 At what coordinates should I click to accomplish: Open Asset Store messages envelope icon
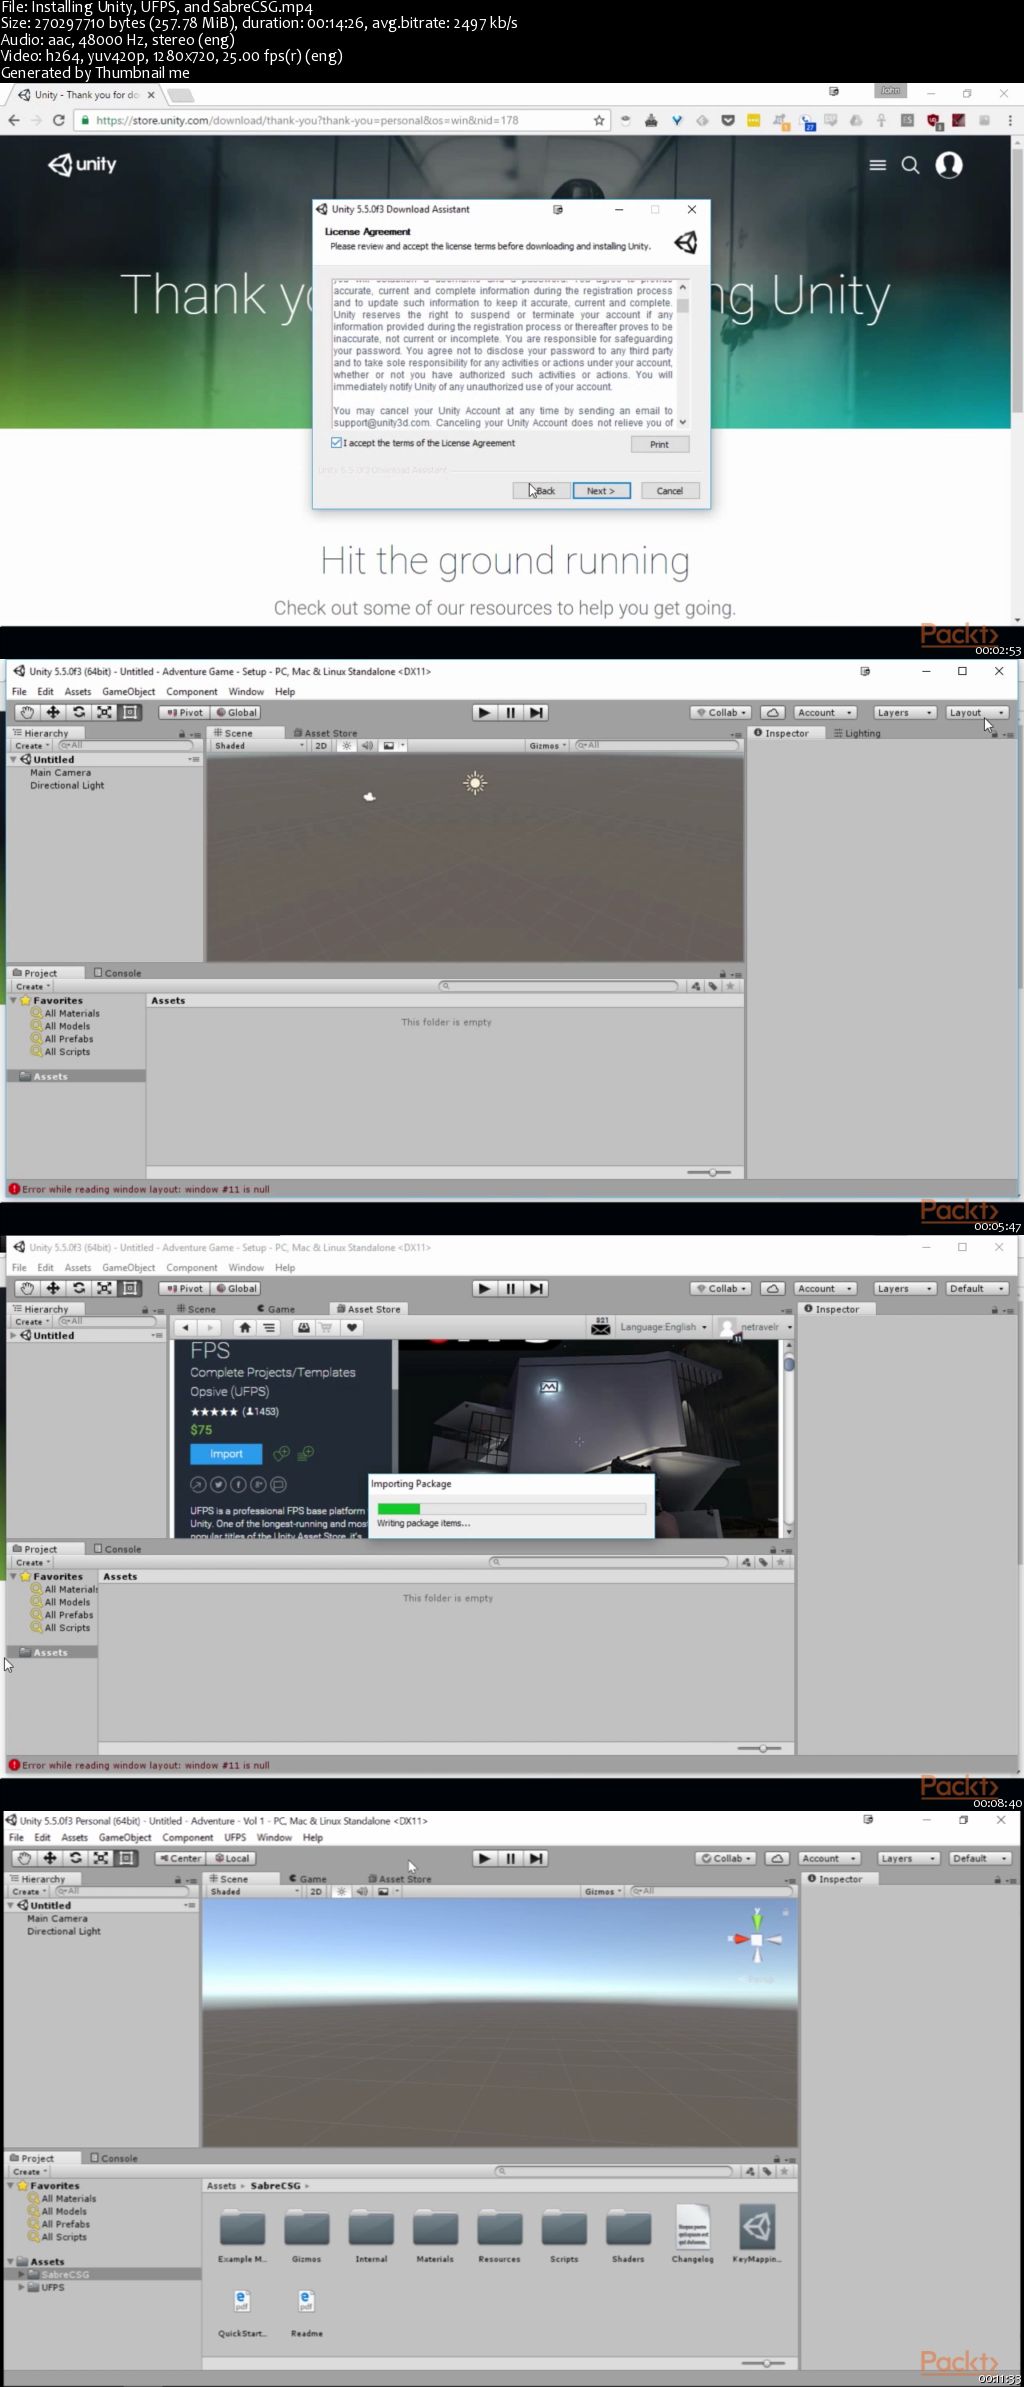(601, 1328)
